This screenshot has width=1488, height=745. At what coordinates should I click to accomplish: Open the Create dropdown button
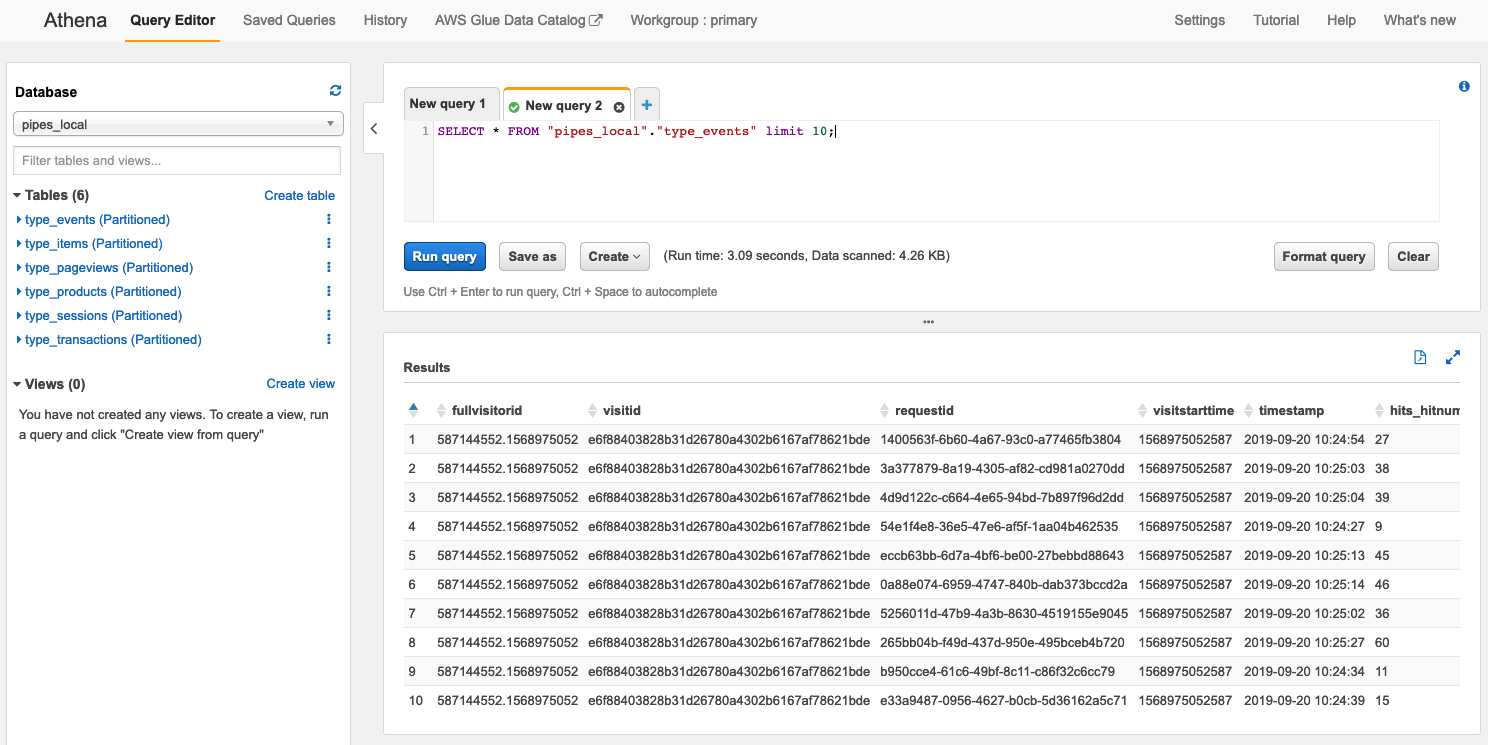pyautogui.click(x=614, y=257)
